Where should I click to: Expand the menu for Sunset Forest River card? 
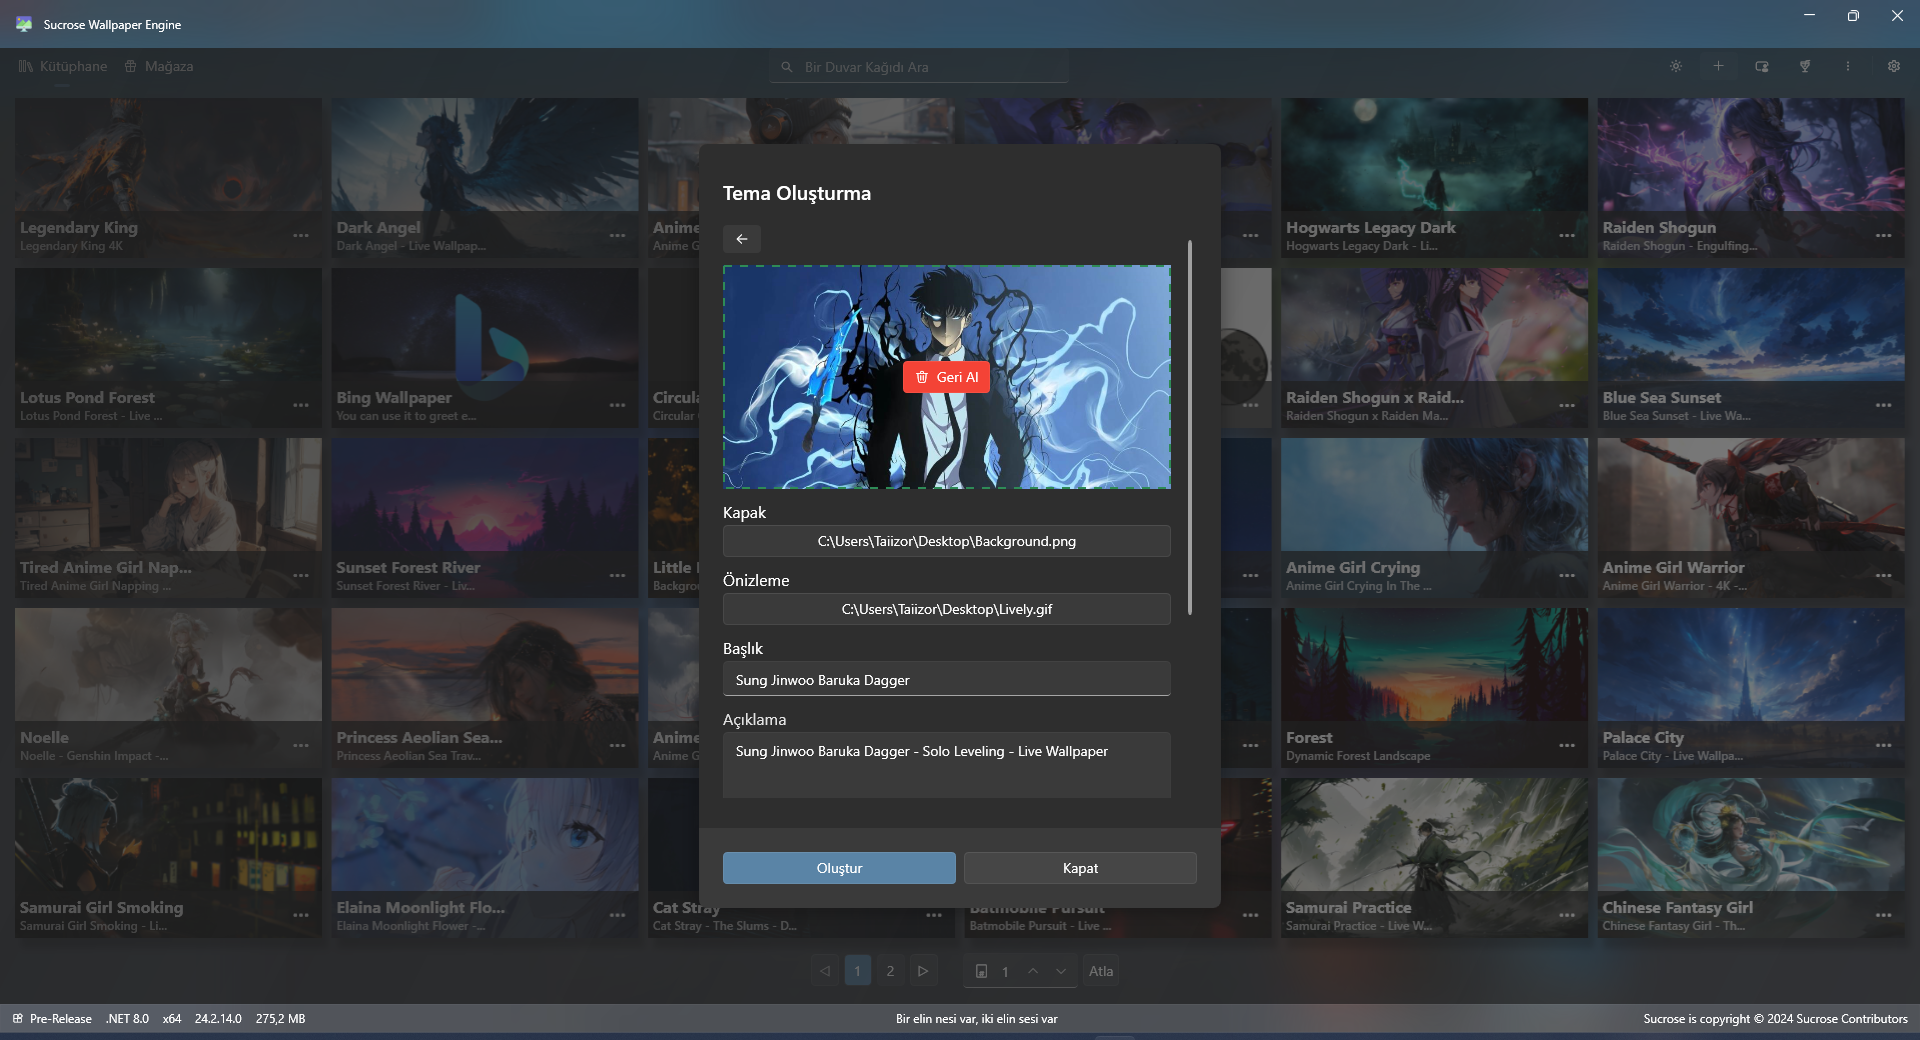618,576
